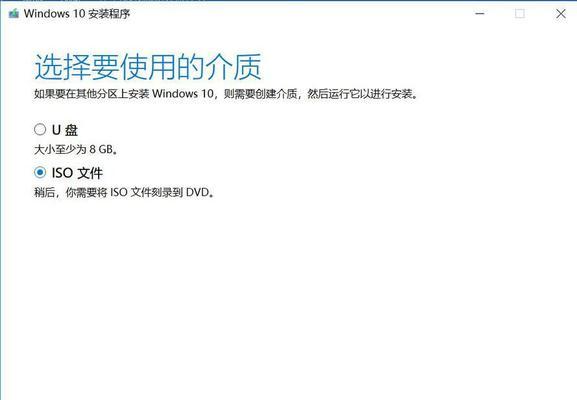Click the empty title bar area beside the title
Viewport: 577px width, 400px height.
294,14
